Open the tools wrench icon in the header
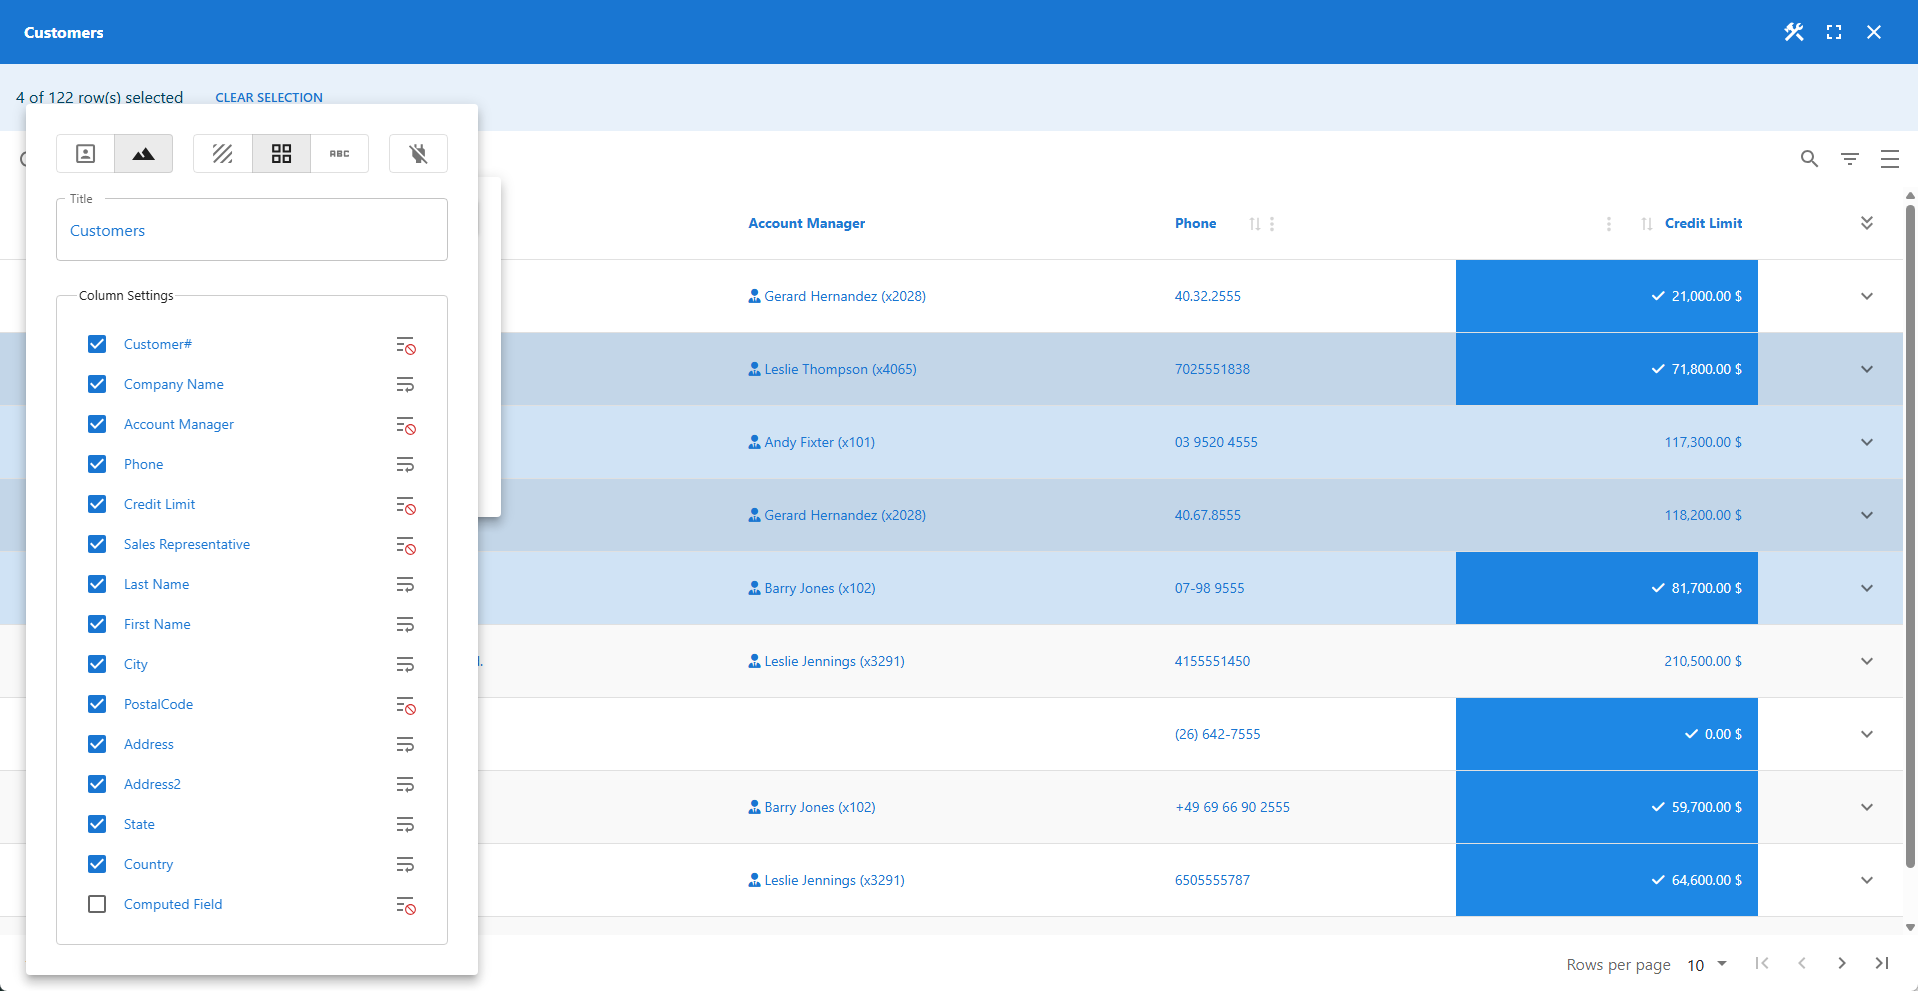 [1793, 32]
